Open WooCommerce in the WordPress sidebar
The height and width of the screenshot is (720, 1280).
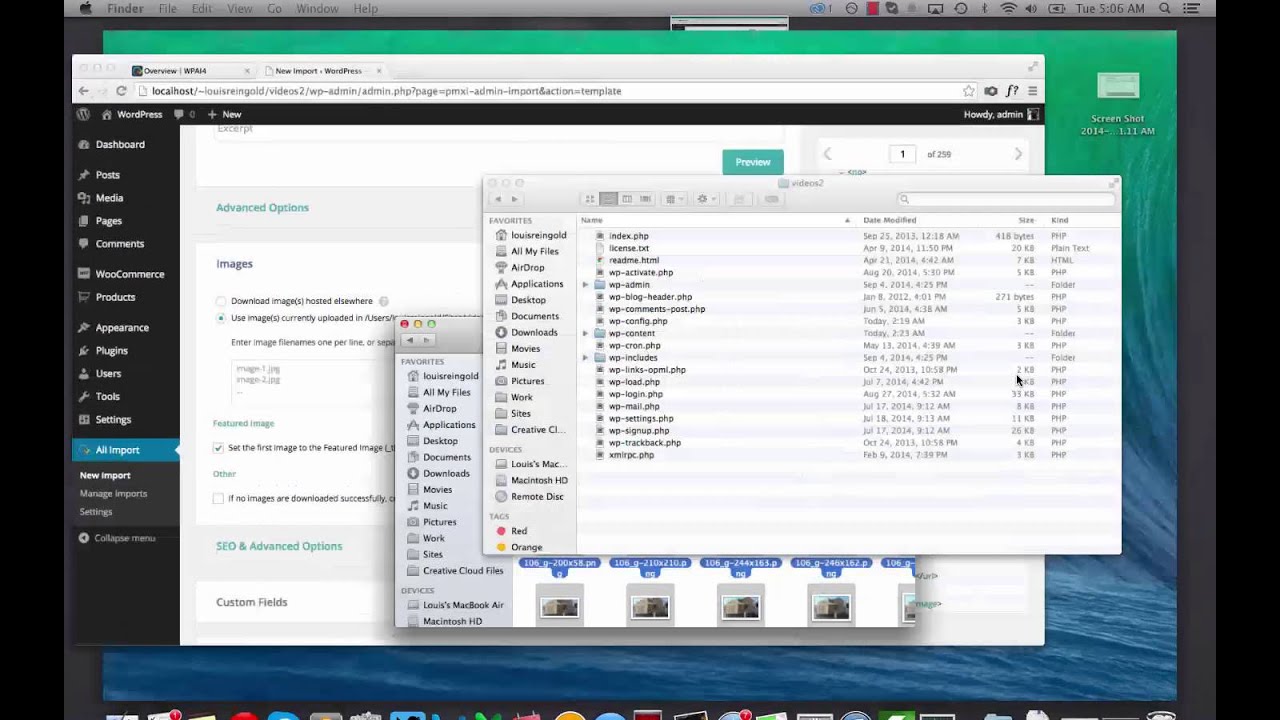tap(129, 274)
